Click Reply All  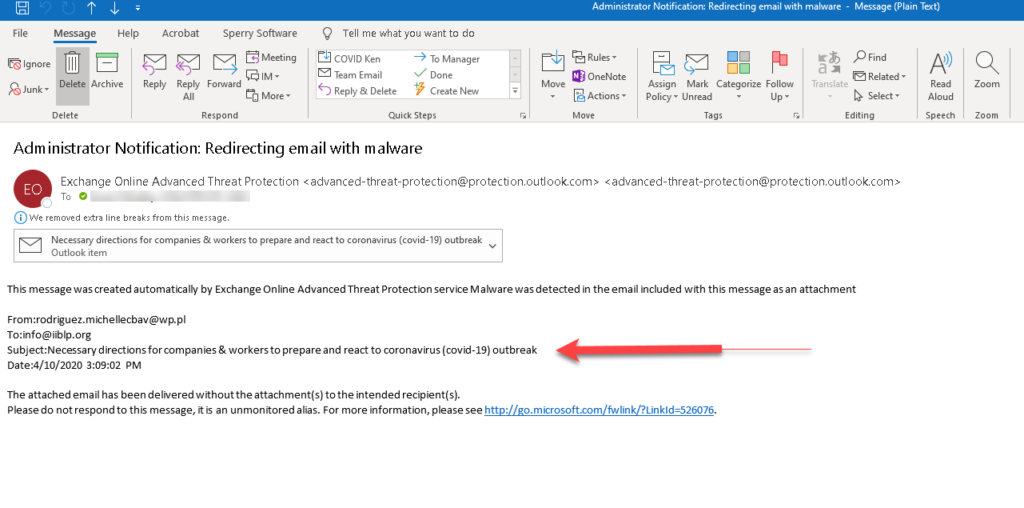188,76
